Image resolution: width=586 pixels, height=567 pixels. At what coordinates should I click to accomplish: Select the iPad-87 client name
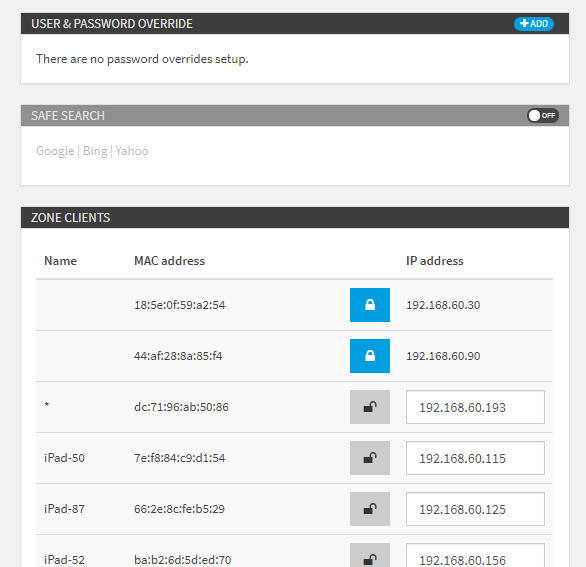point(64,509)
